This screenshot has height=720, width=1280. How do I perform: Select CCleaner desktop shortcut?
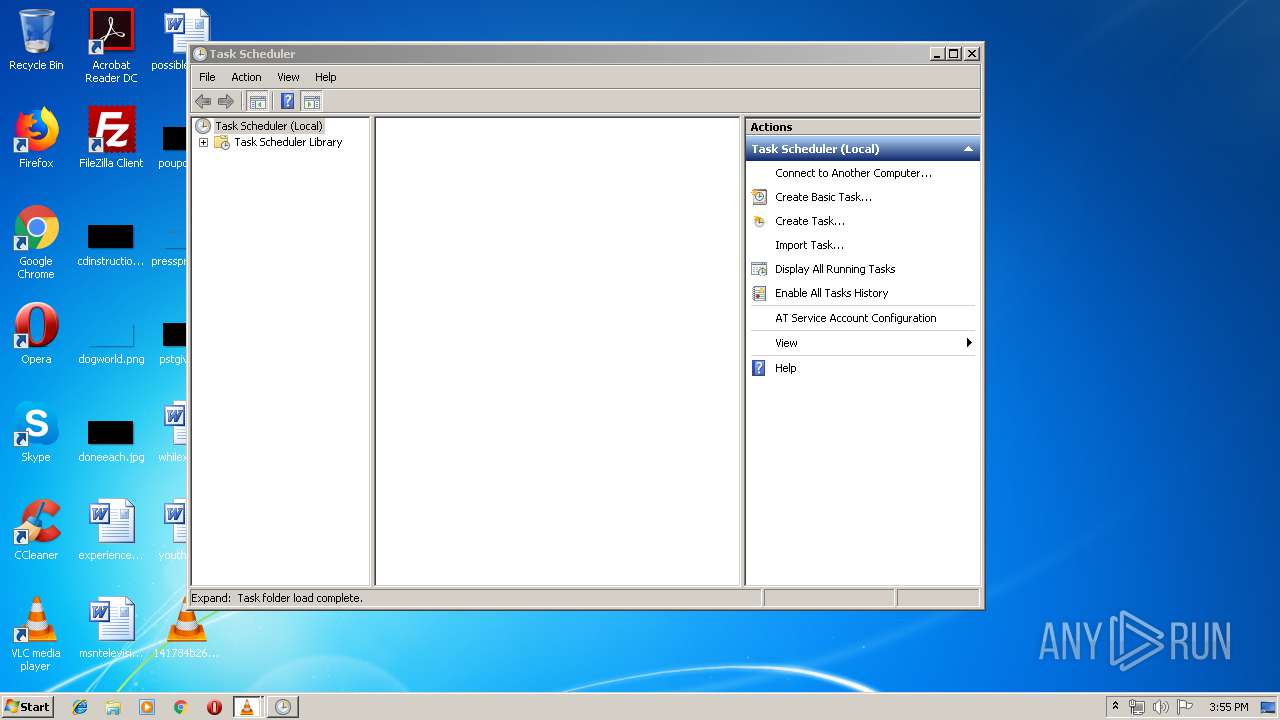[x=36, y=530]
